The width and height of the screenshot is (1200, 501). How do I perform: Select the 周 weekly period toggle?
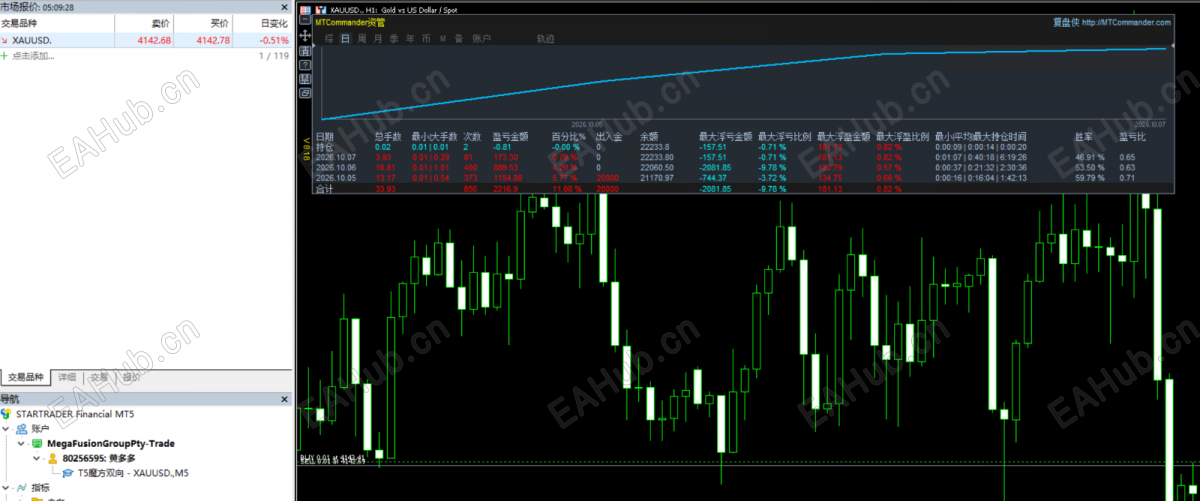[362, 39]
